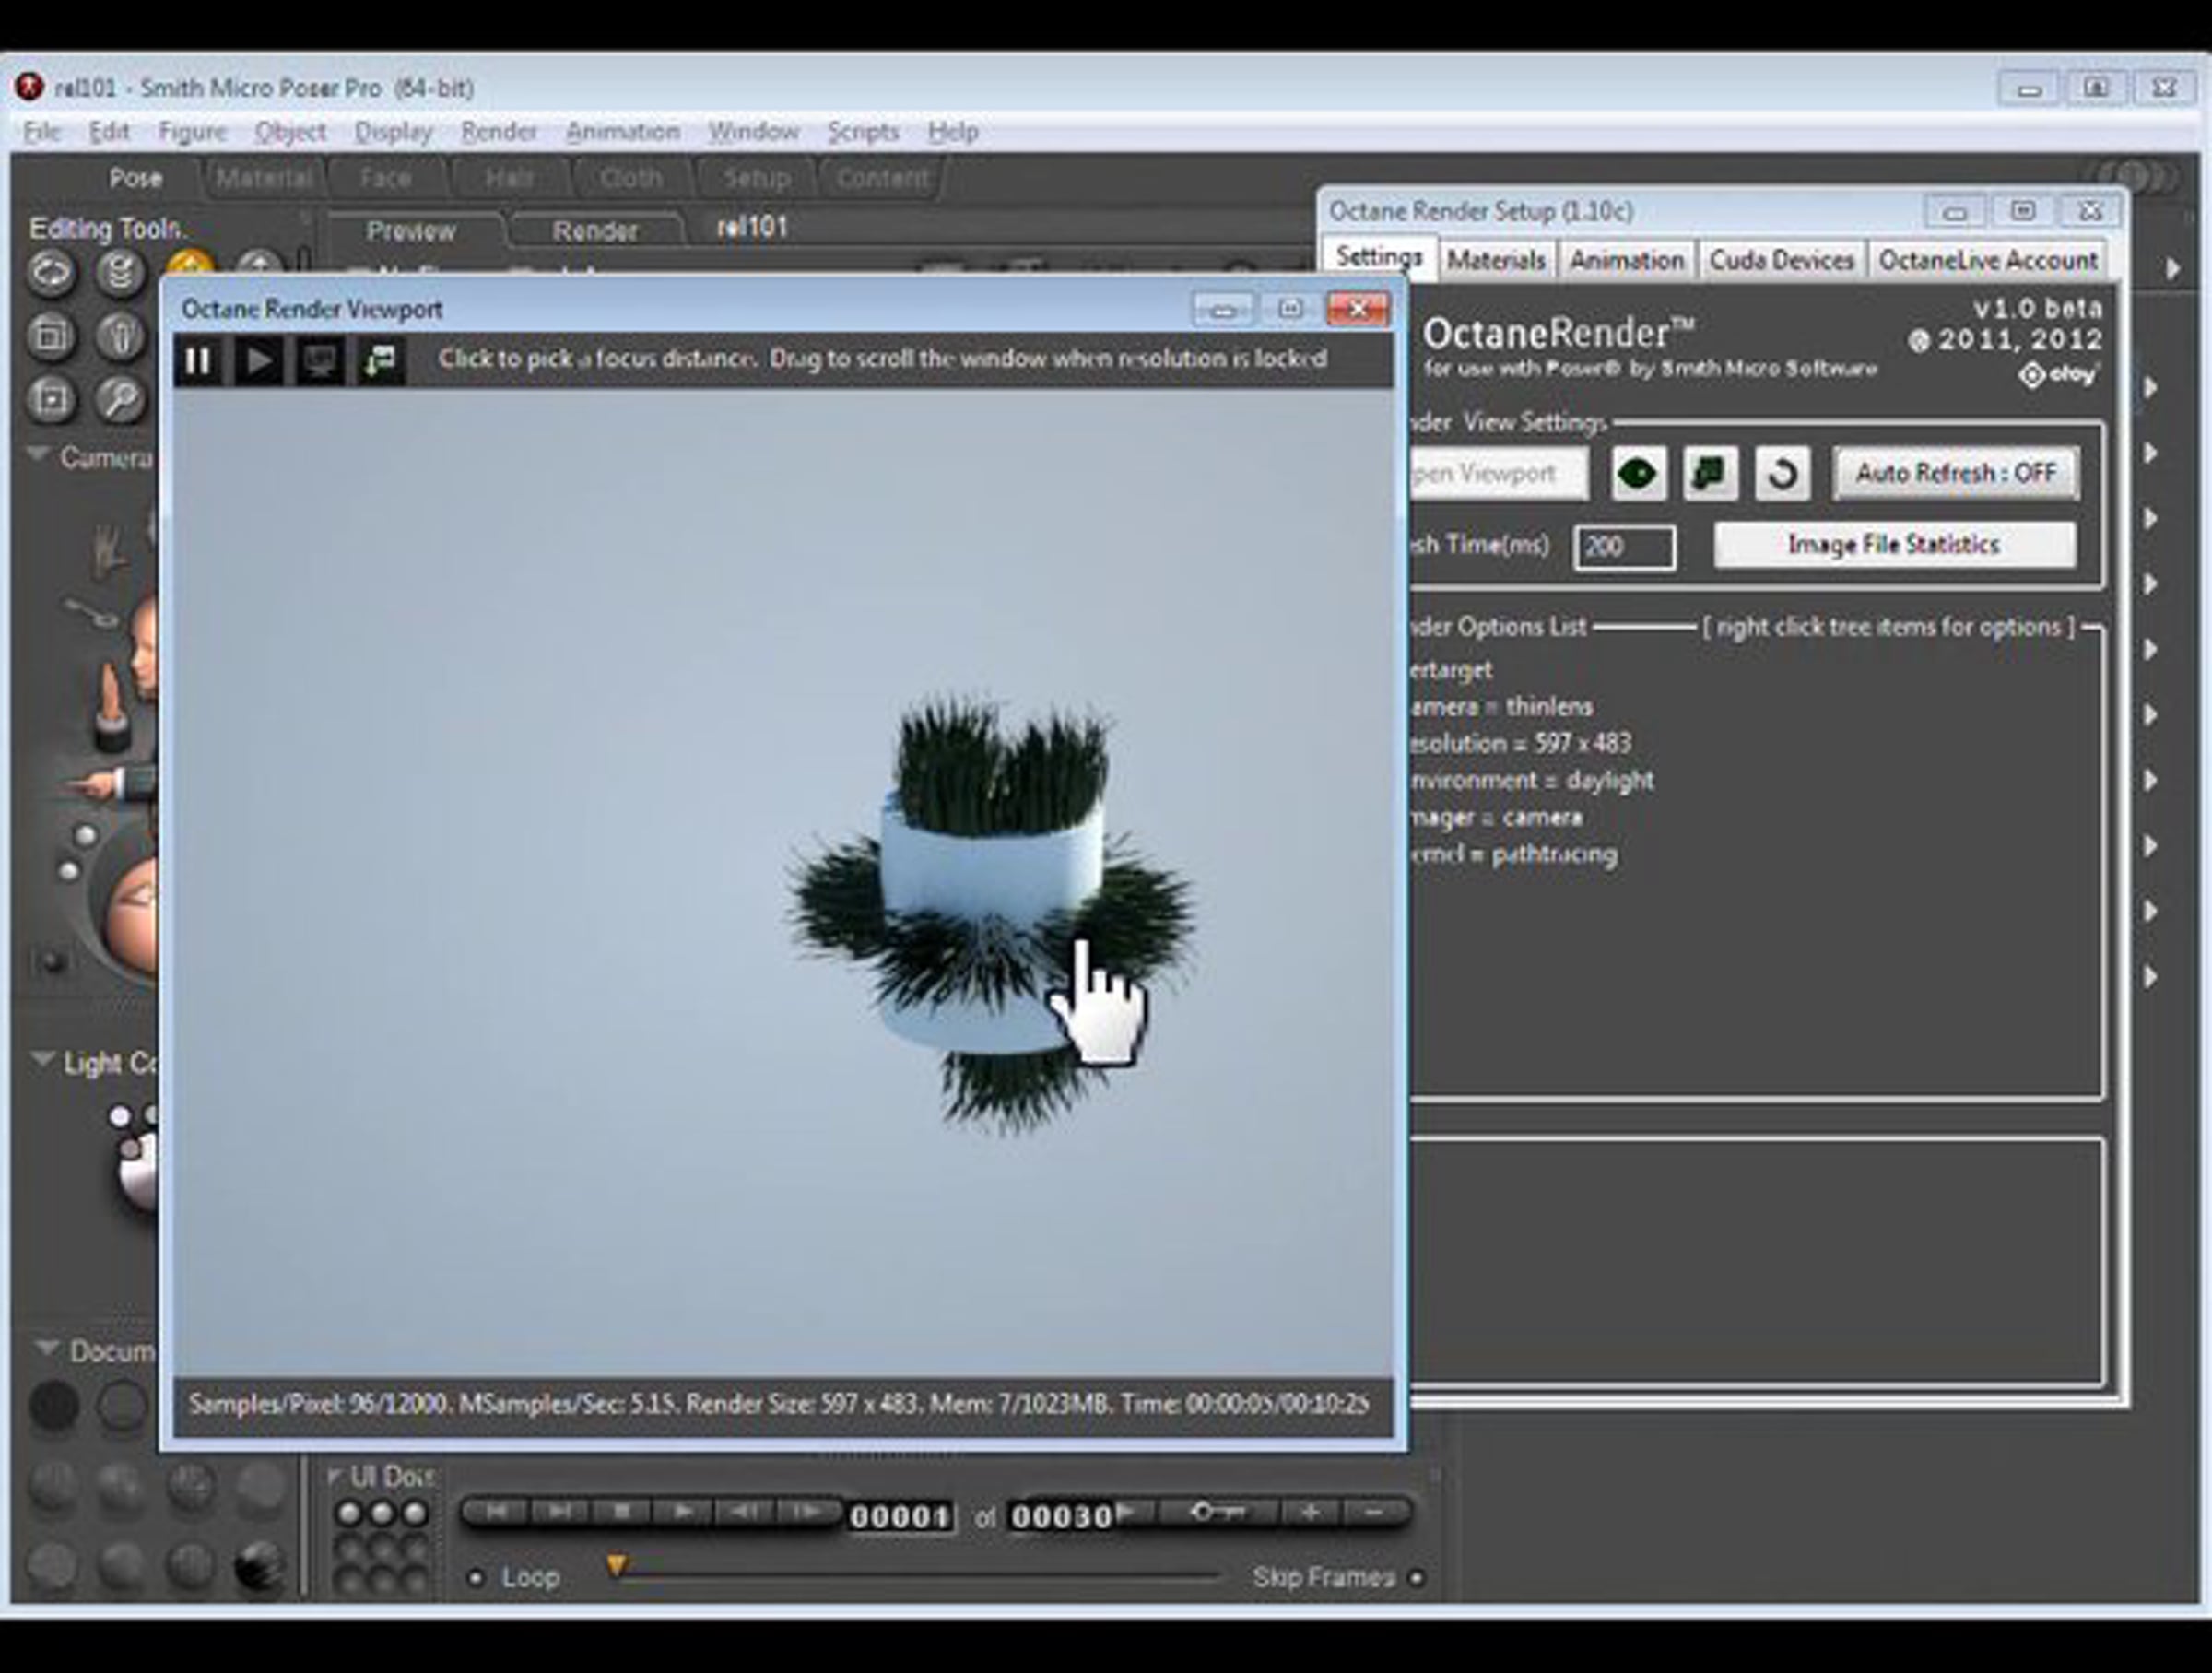Viewport: 2212px width, 1673px height.
Task: Switch to the Cloth room tab
Action: point(630,178)
